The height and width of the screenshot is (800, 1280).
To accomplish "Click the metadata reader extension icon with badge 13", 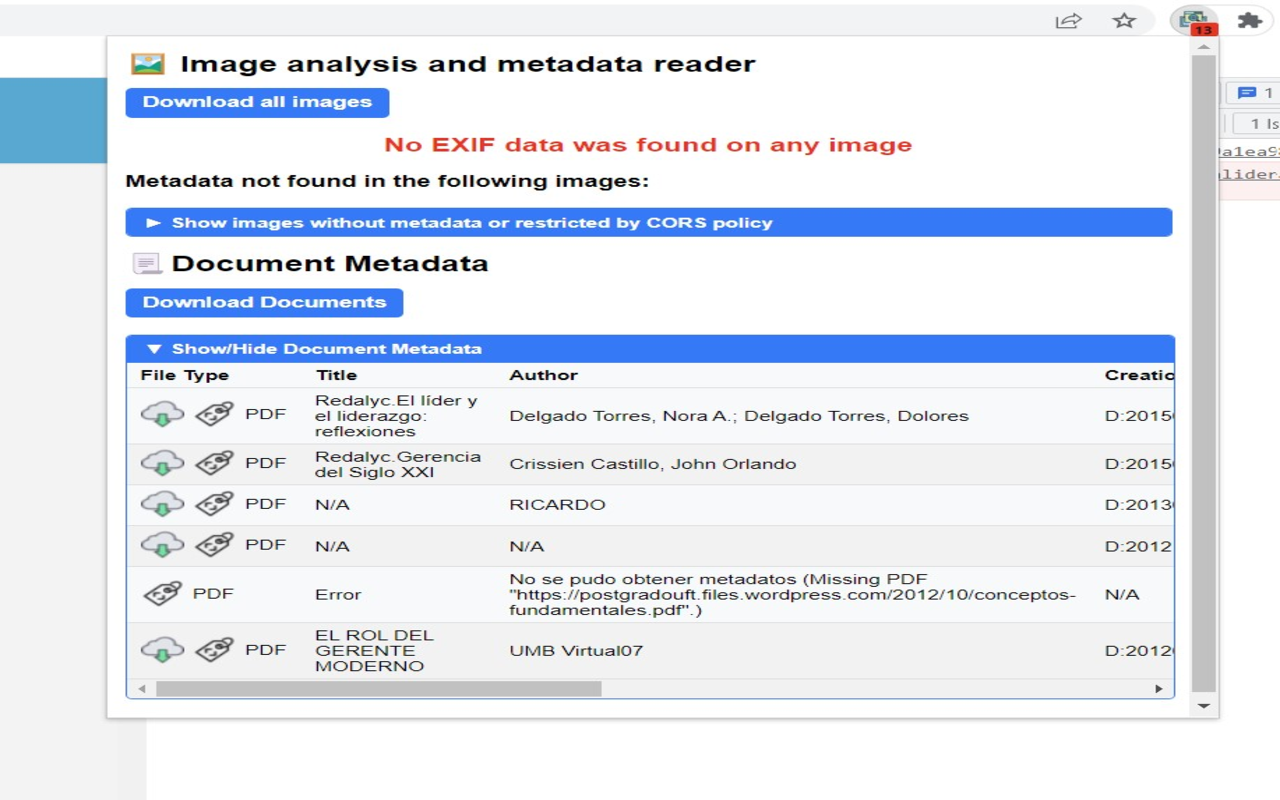I will point(1194,21).
